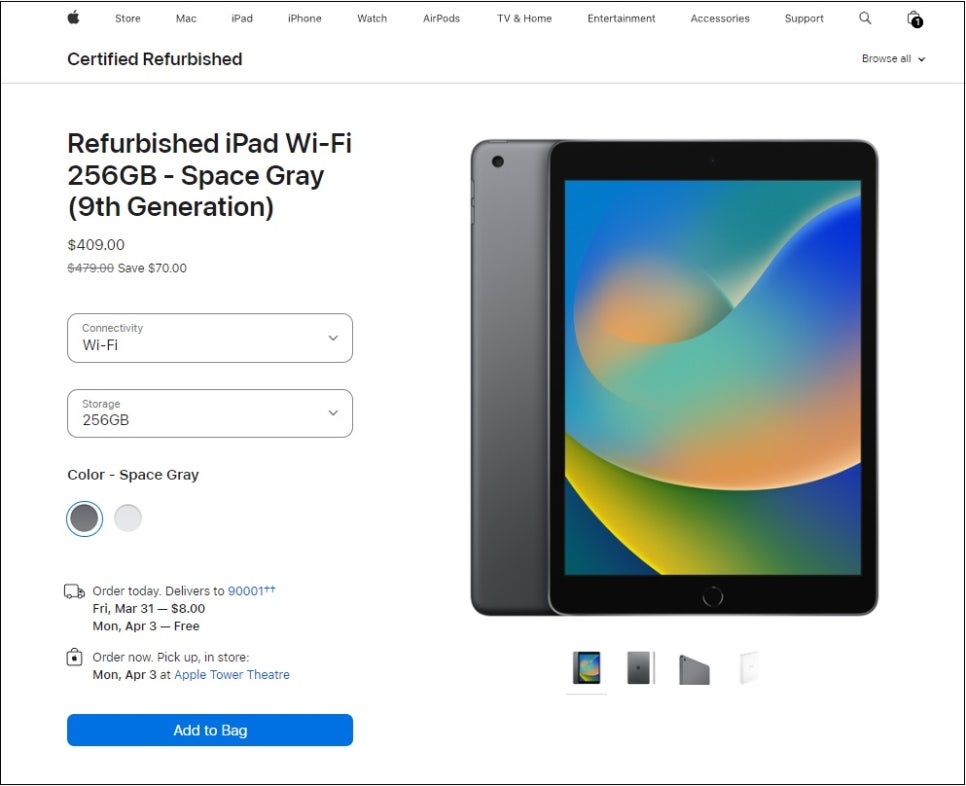Show the back view iPad thumbnail

pos(641,668)
